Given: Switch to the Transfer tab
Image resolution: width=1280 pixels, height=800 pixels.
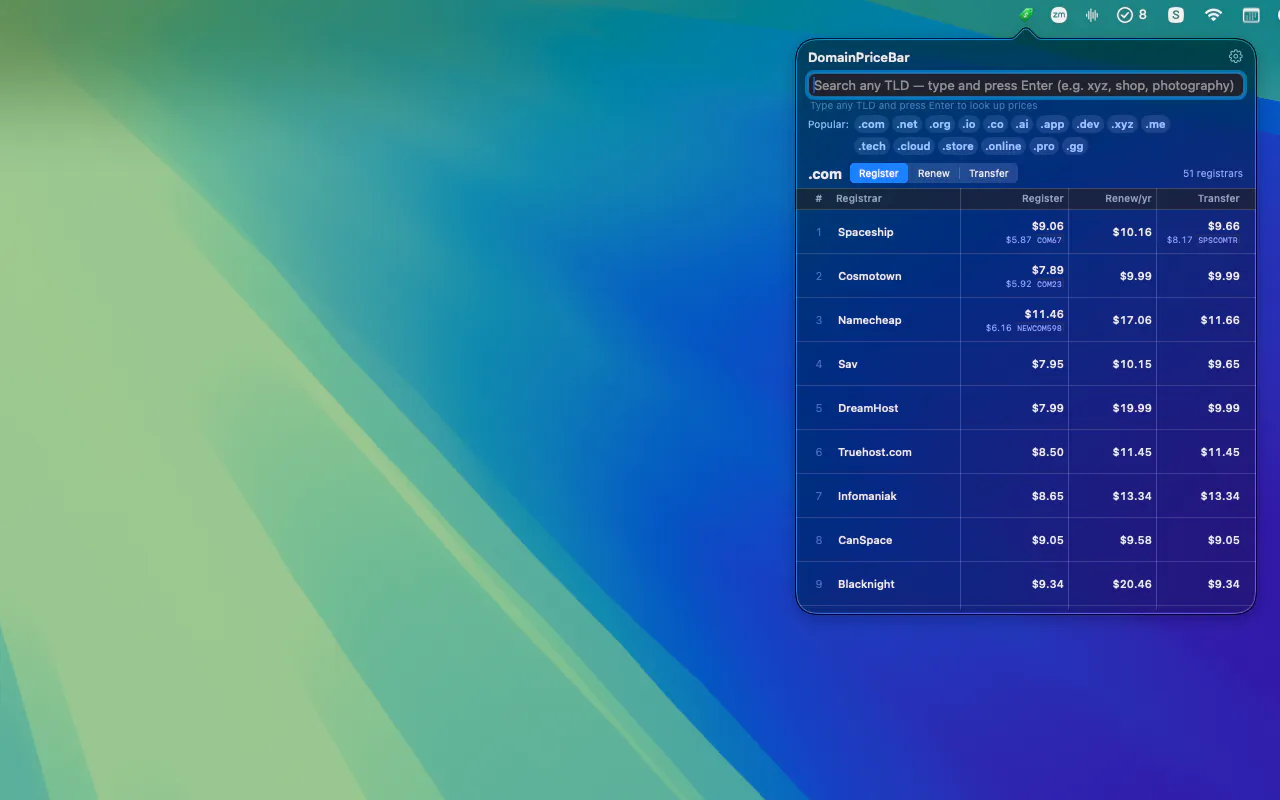Looking at the screenshot, I should (x=989, y=173).
